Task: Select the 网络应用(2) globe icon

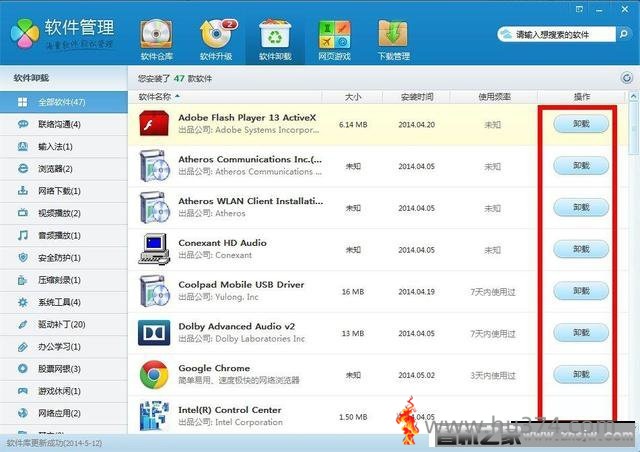Action: [x=23, y=413]
